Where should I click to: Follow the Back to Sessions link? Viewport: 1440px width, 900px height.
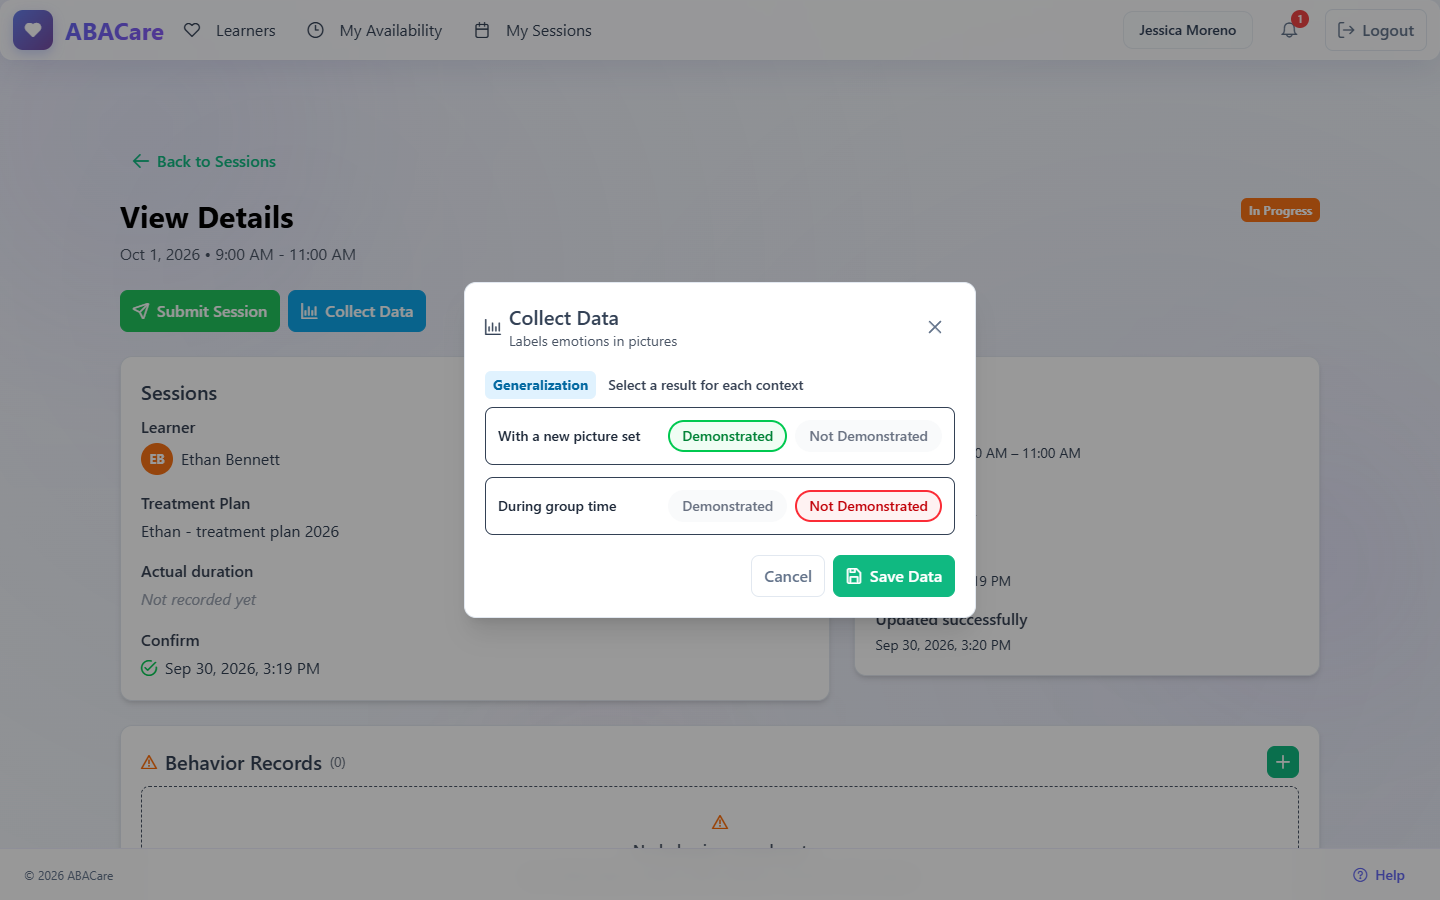point(204,161)
